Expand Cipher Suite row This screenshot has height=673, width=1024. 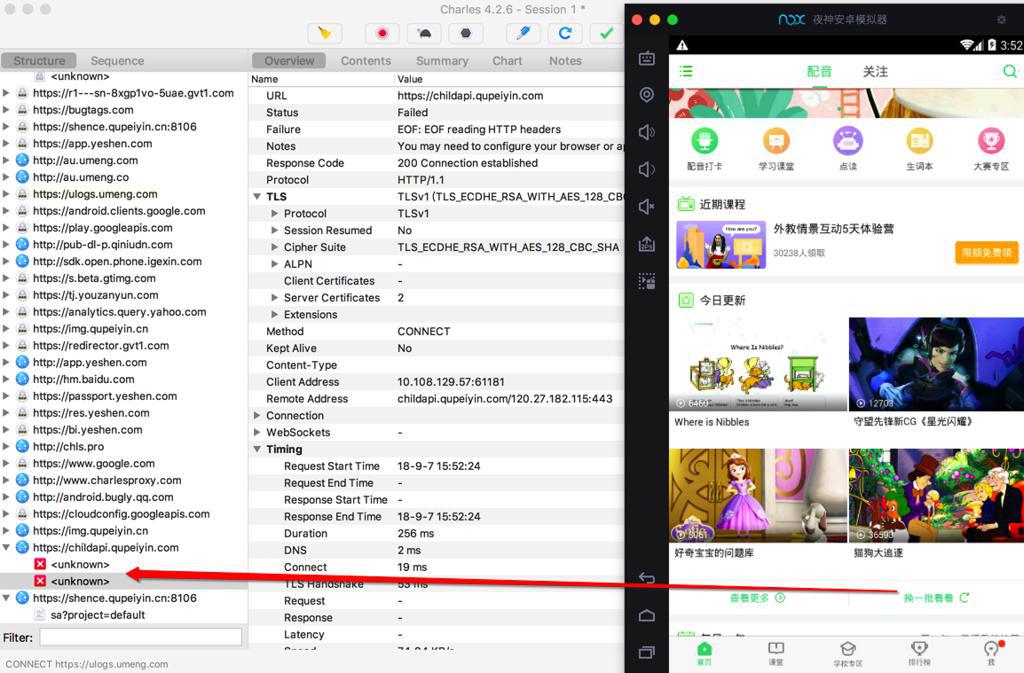click(275, 247)
